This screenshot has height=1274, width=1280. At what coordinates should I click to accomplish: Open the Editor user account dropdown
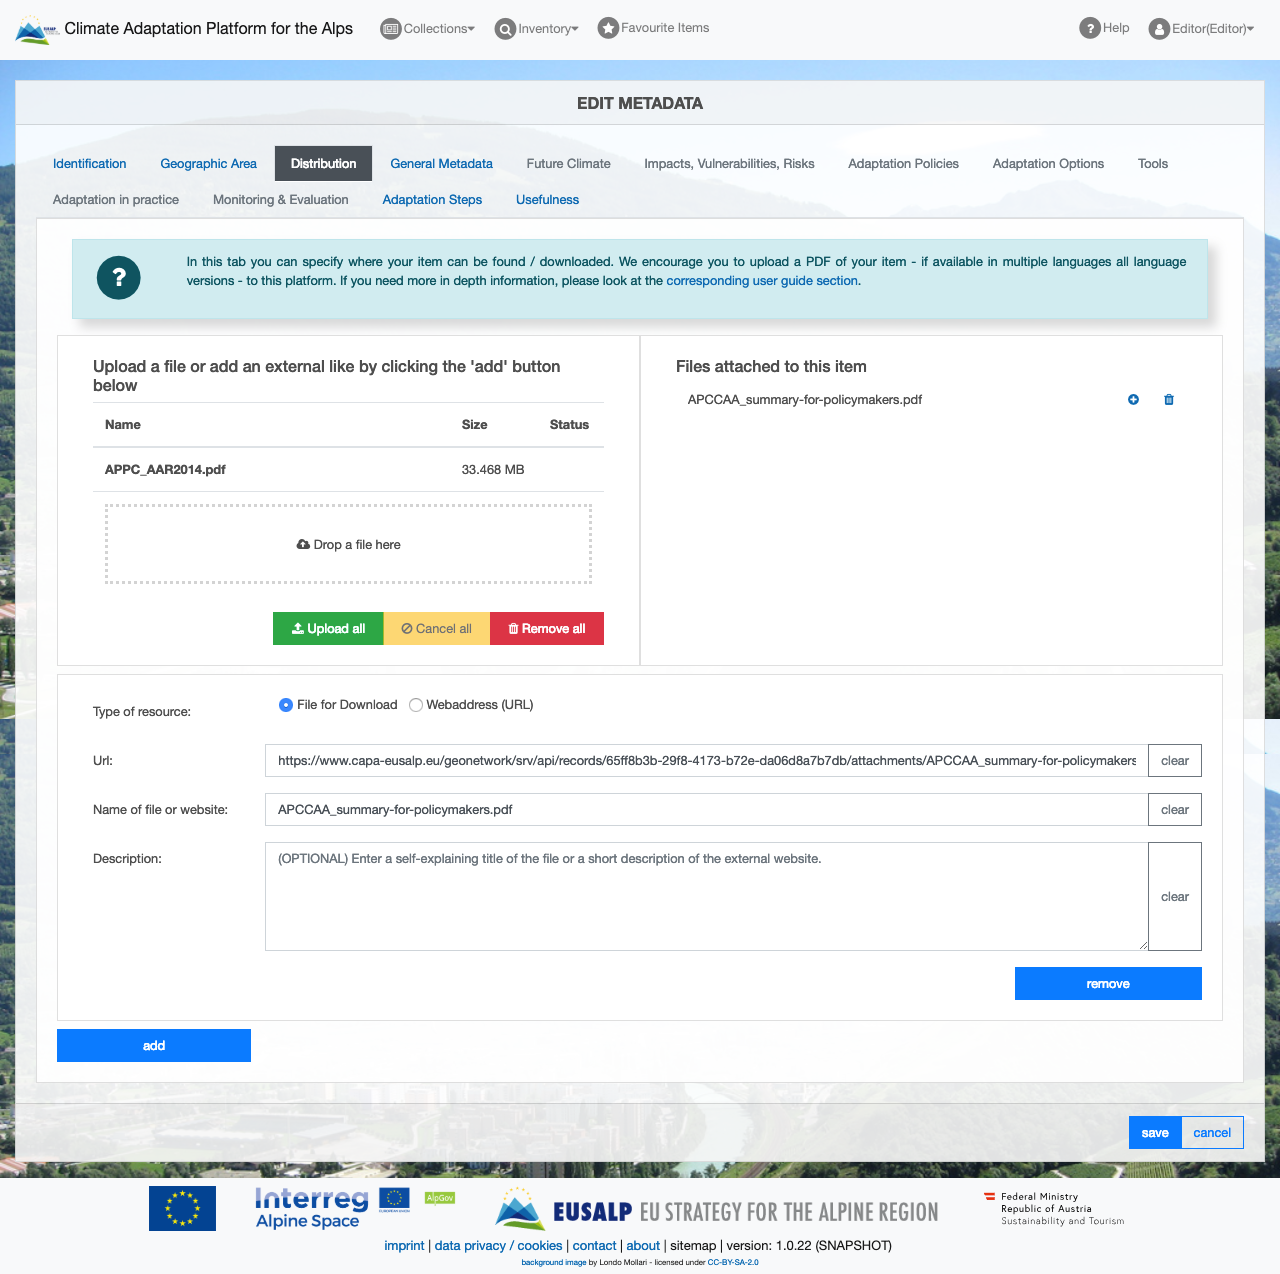pos(1201,29)
